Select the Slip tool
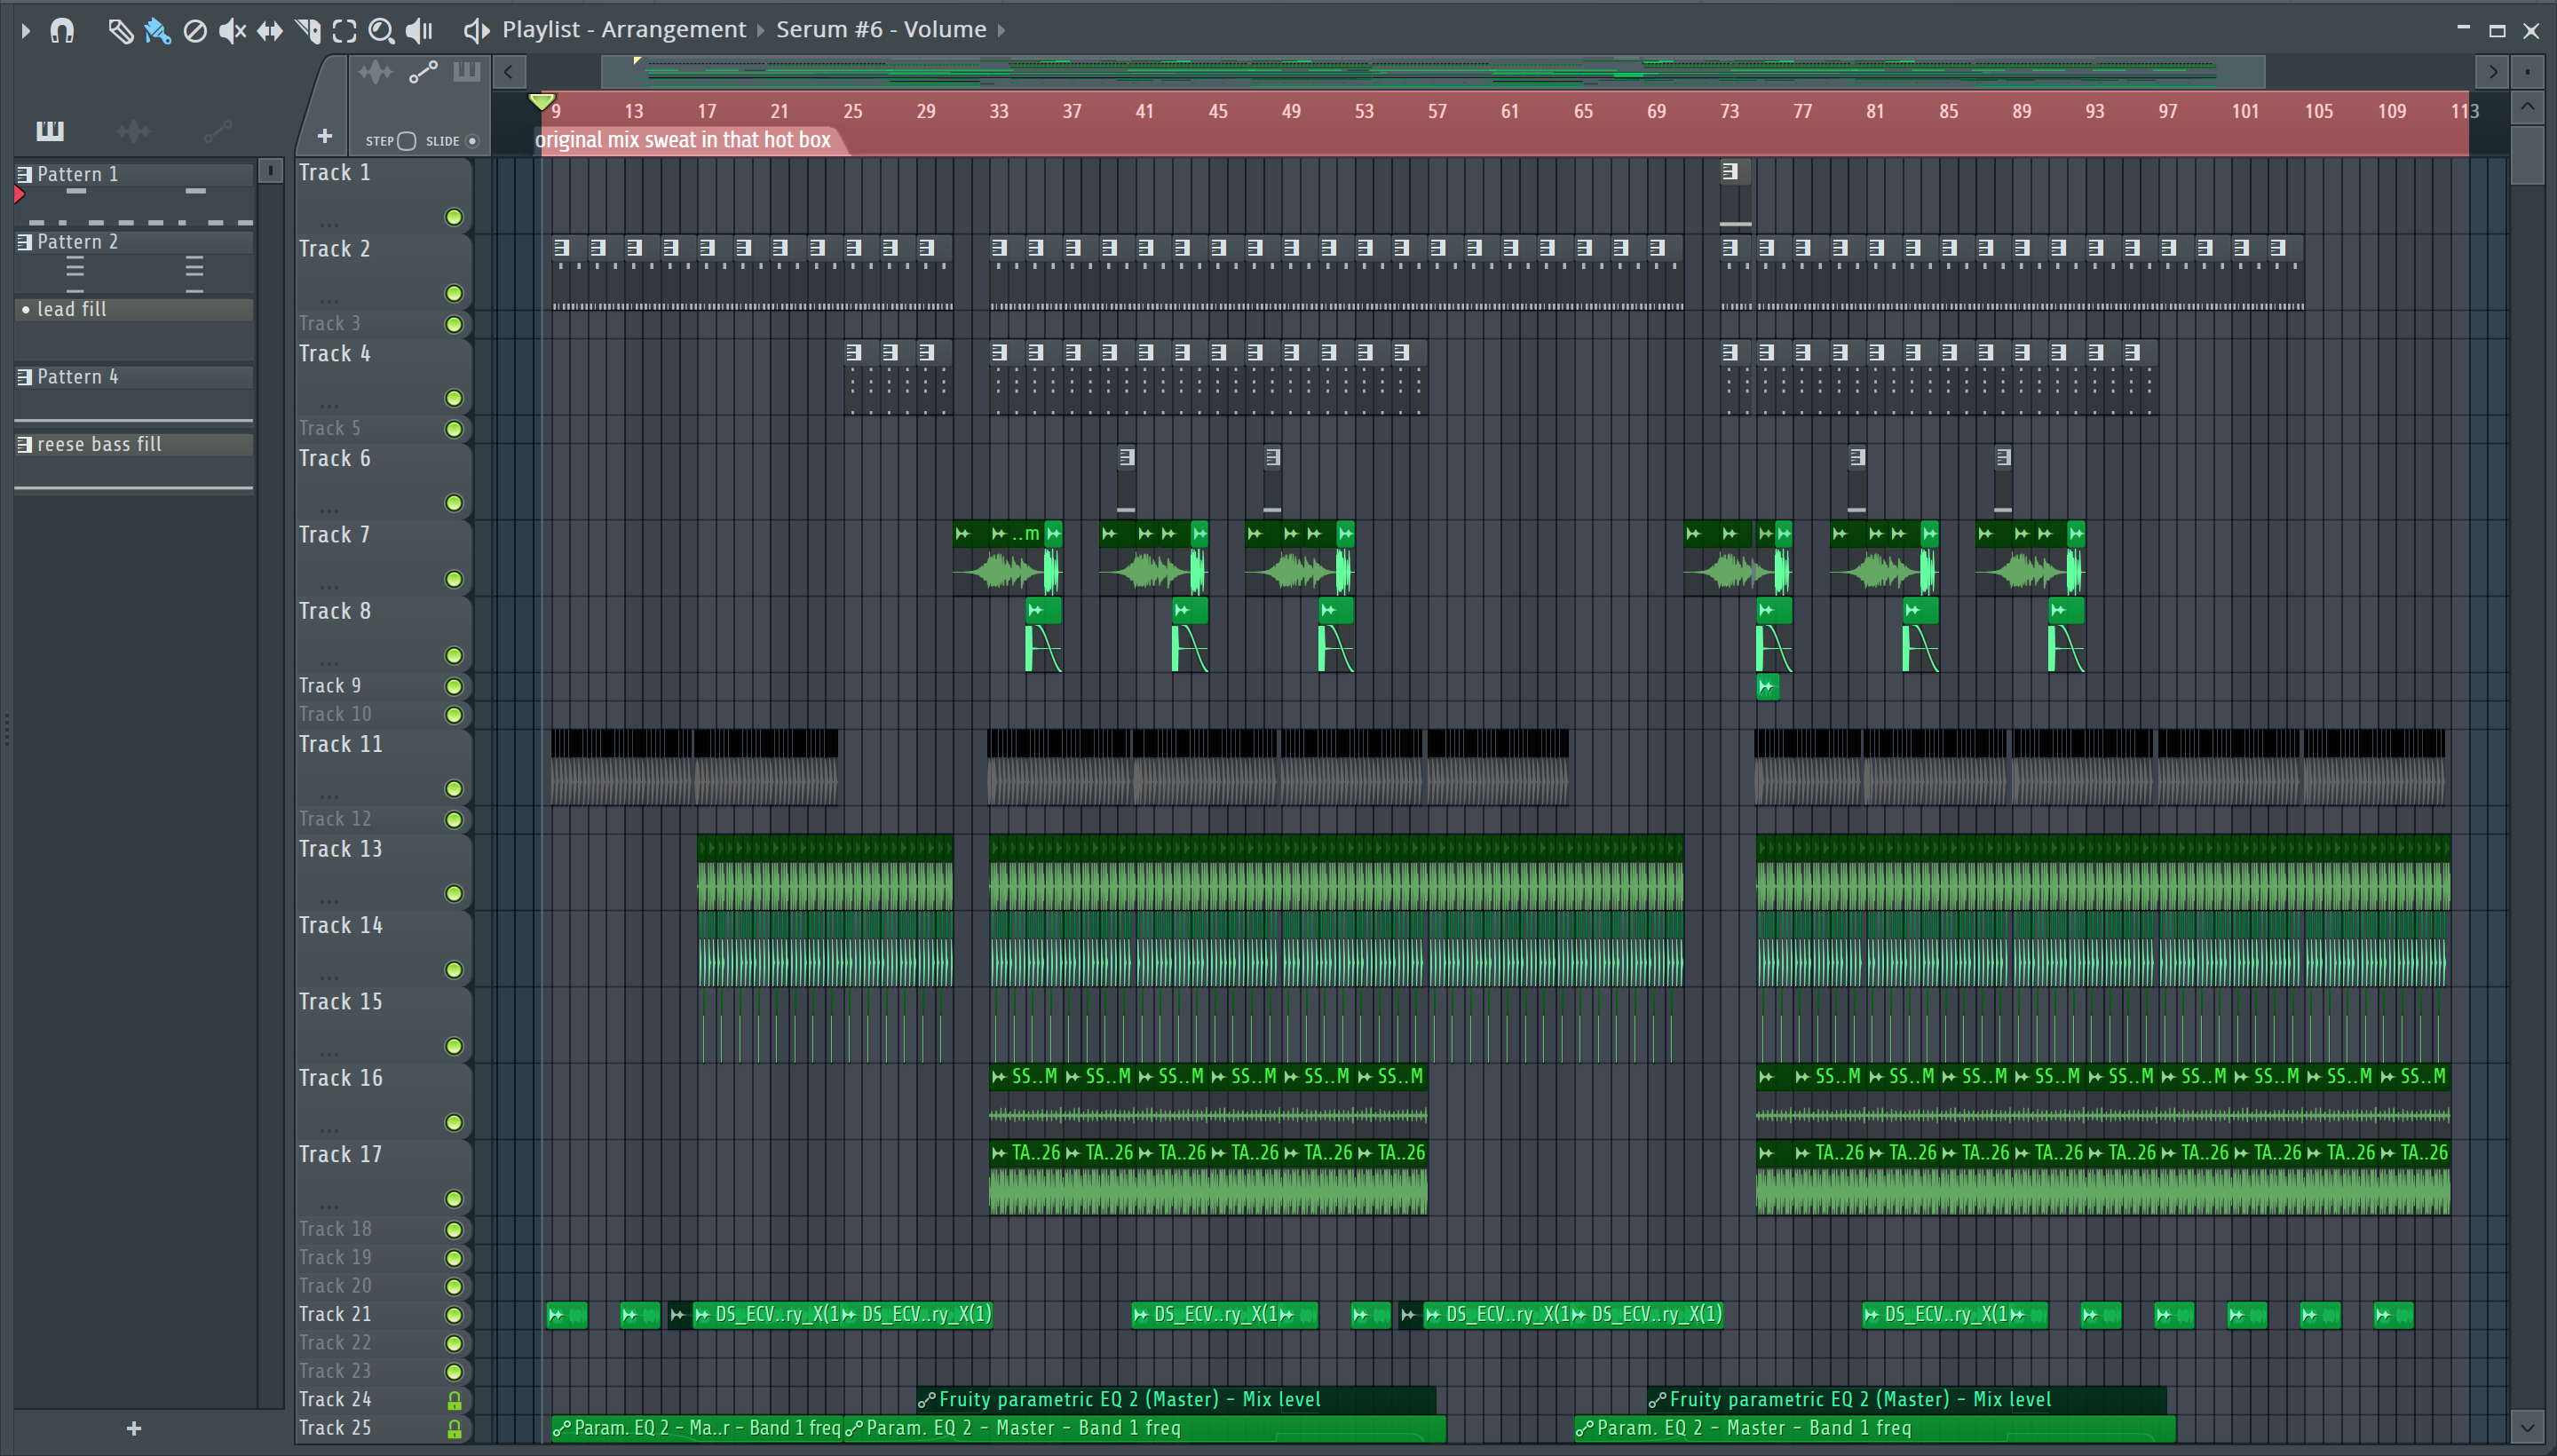The width and height of the screenshot is (2557, 1456). [270, 31]
